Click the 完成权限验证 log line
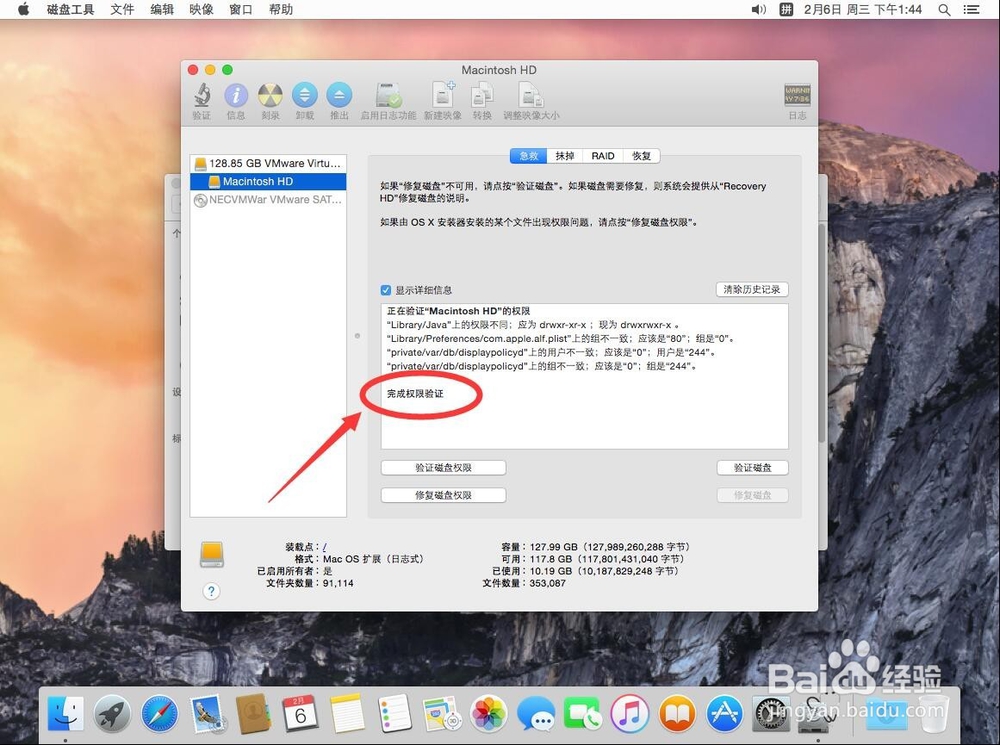1000x745 pixels. tap(415, 394)
